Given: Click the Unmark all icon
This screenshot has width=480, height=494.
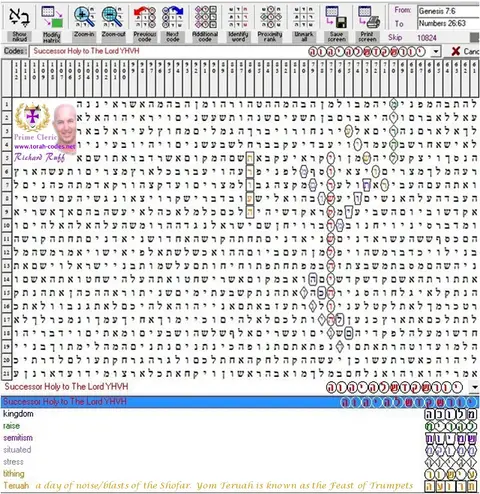Looking at the screenshot, I should [x=303, y=17].
